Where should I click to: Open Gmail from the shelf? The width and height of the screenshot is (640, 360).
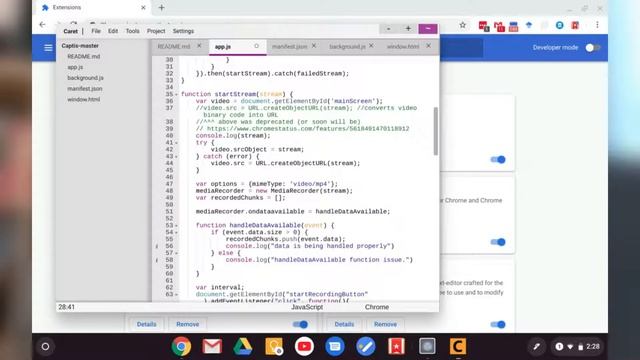[x=212, y=347]
